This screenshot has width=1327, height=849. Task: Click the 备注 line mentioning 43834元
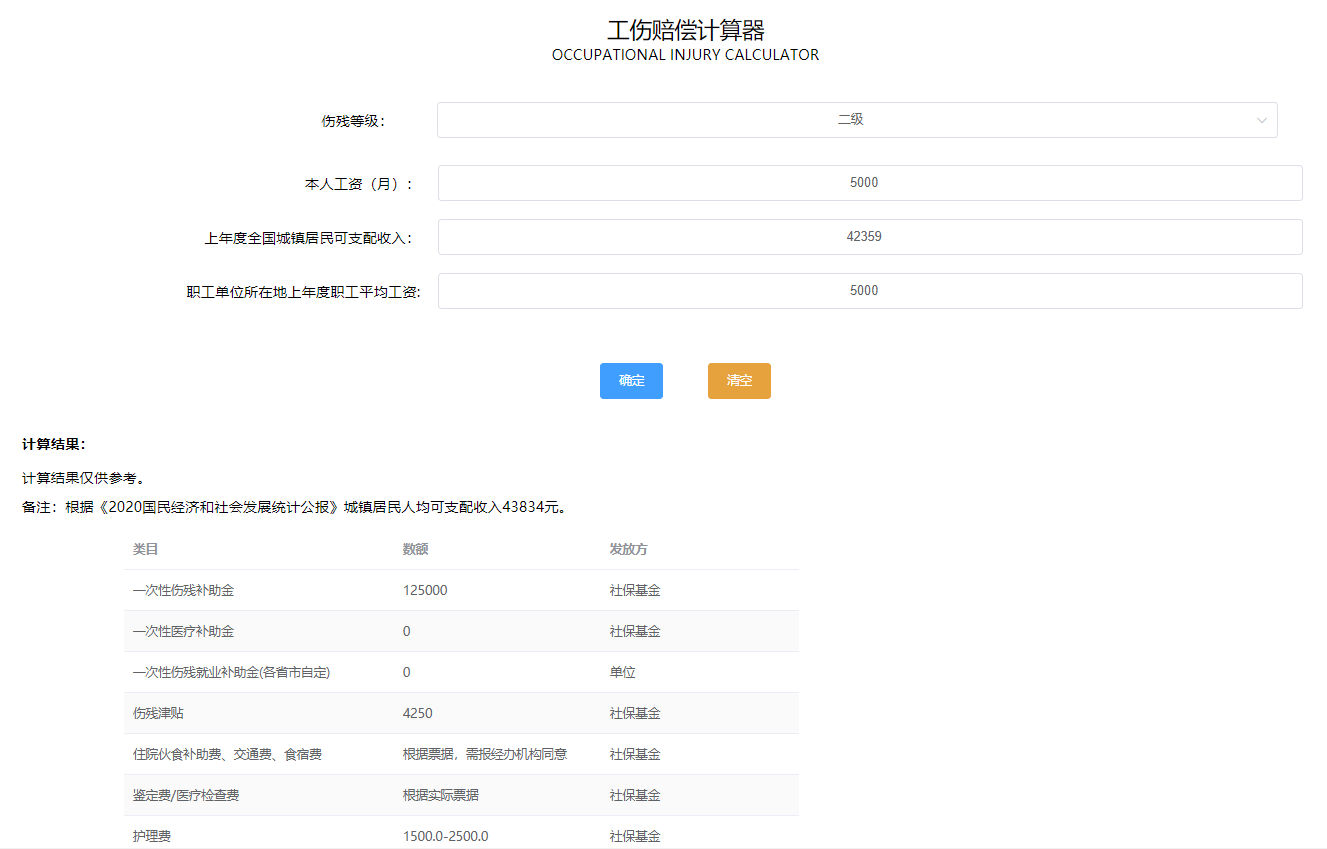296,507
